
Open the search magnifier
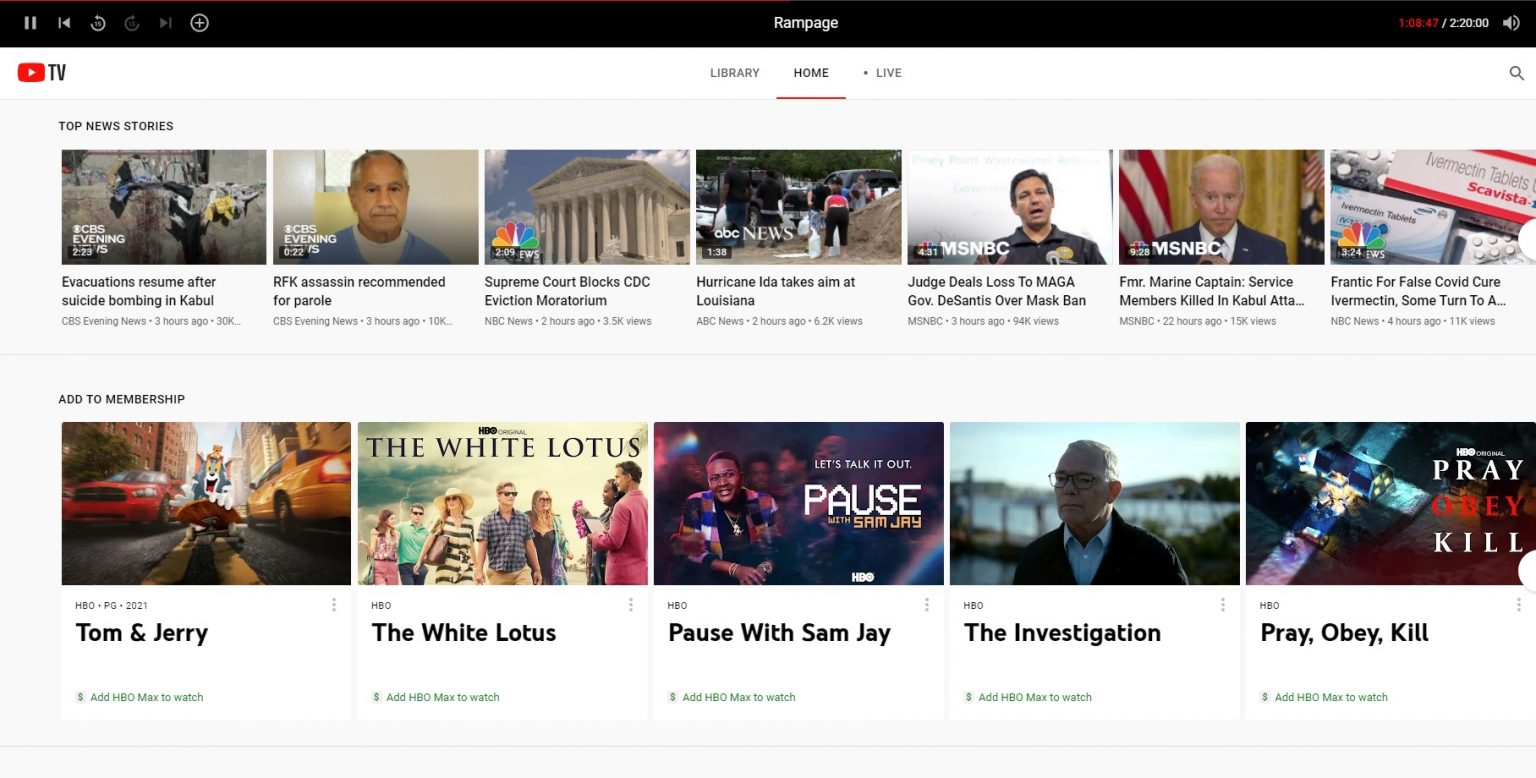tap(1516, 72)
